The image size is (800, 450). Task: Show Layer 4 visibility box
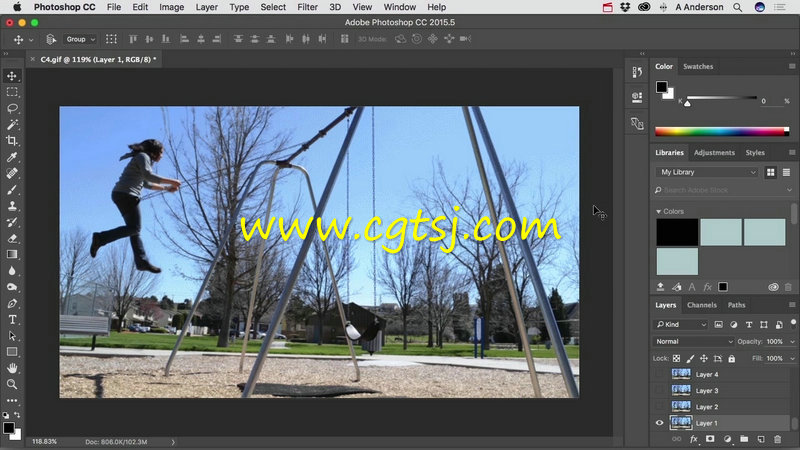coord(659,374)
